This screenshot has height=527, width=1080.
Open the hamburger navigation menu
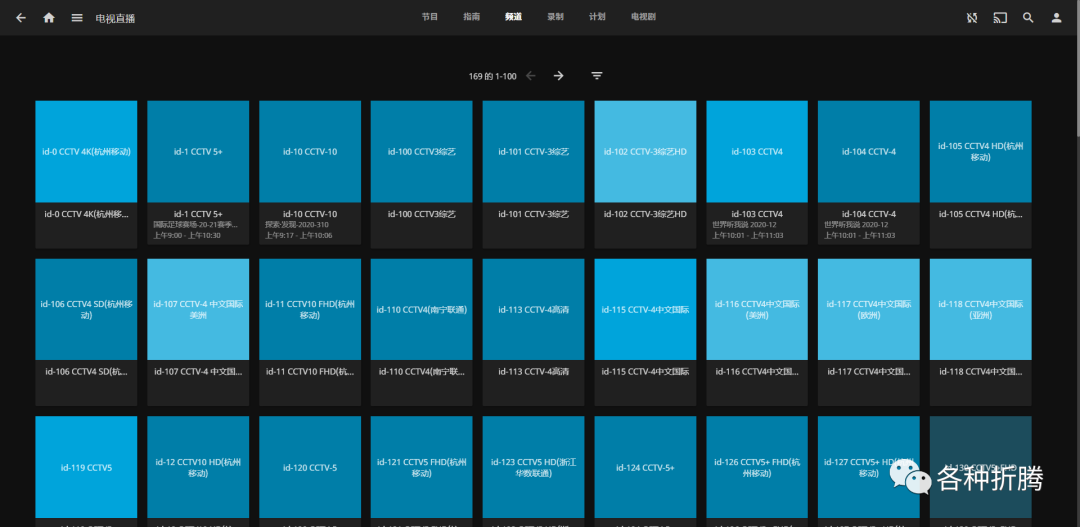pos(77,18)
